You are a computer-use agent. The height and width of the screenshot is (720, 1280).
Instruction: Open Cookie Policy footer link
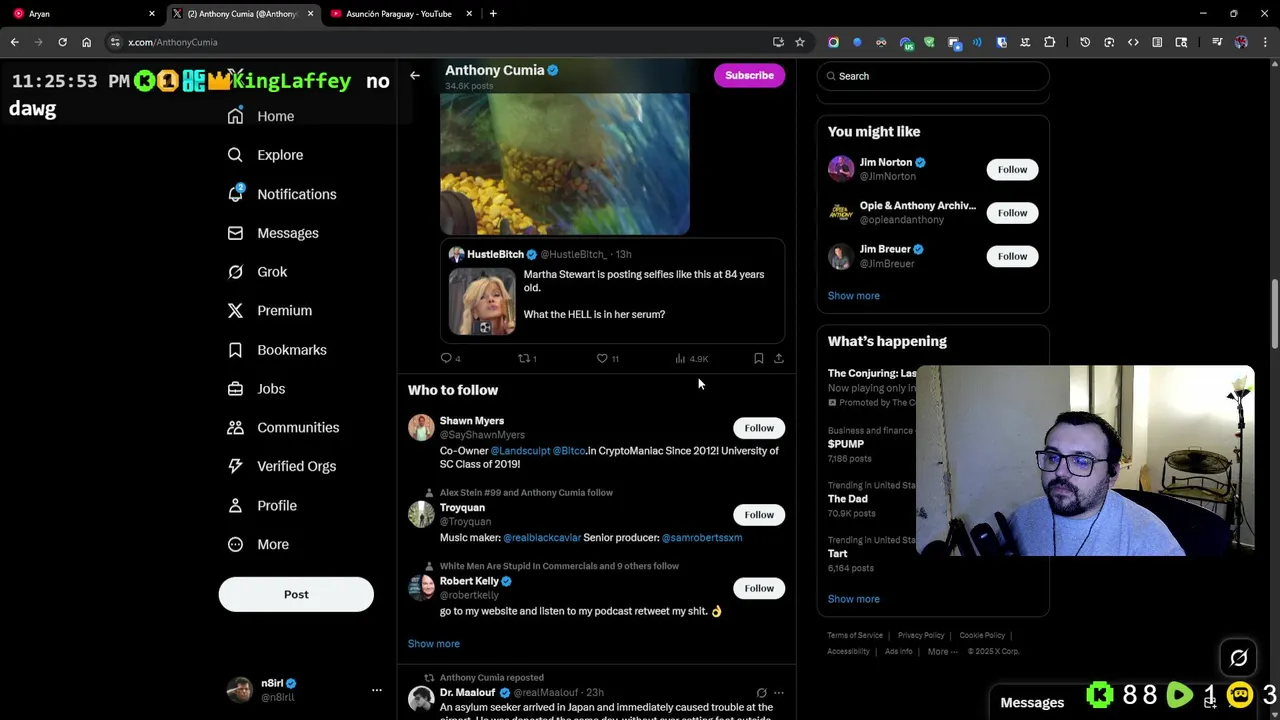coord(982,636)
